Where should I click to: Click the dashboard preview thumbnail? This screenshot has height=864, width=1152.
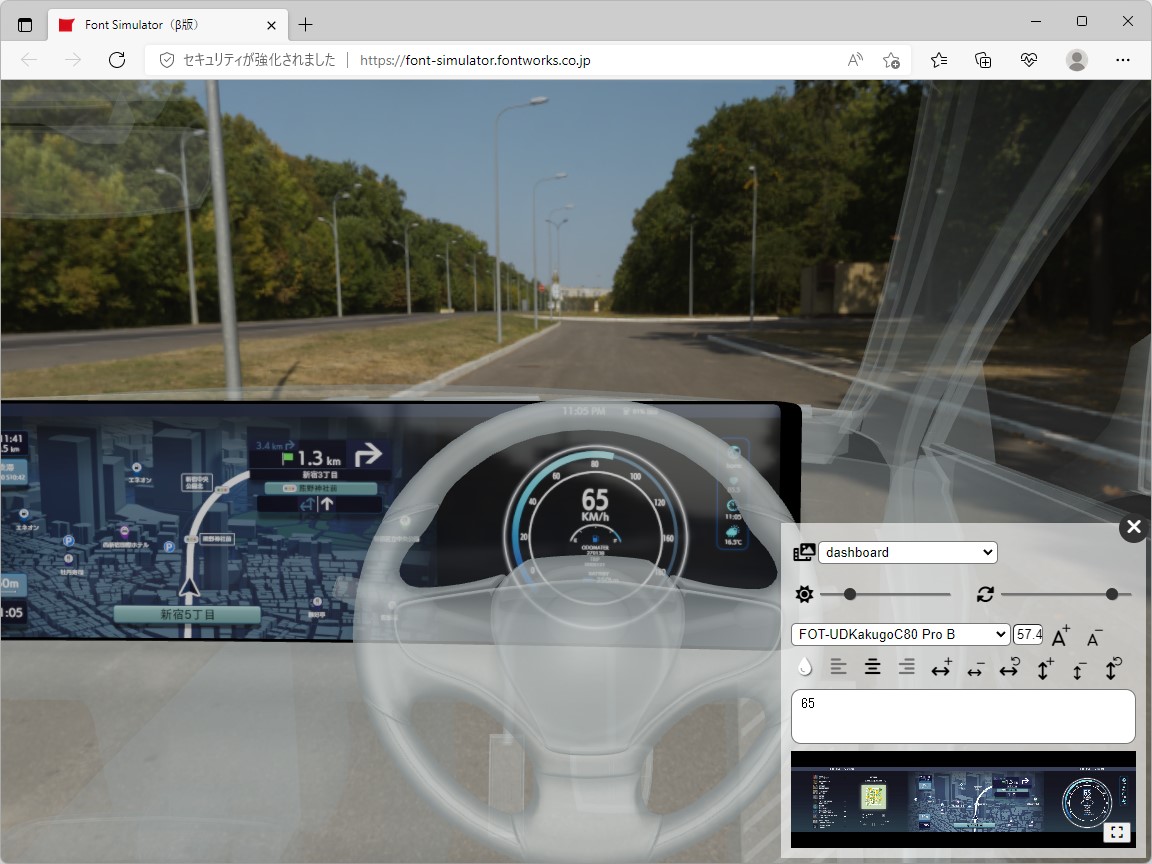963,799
